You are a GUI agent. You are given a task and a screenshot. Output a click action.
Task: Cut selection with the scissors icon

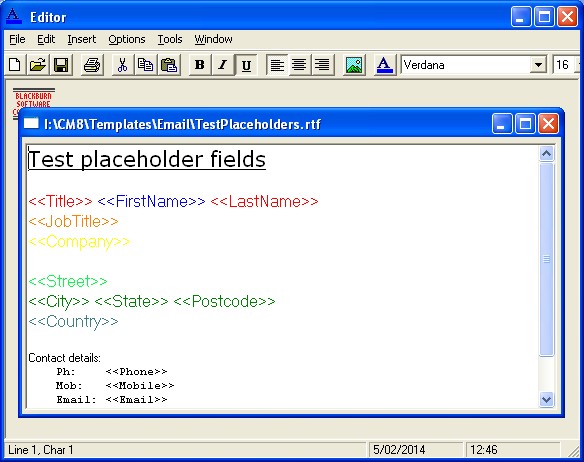[x=122, y=65]
